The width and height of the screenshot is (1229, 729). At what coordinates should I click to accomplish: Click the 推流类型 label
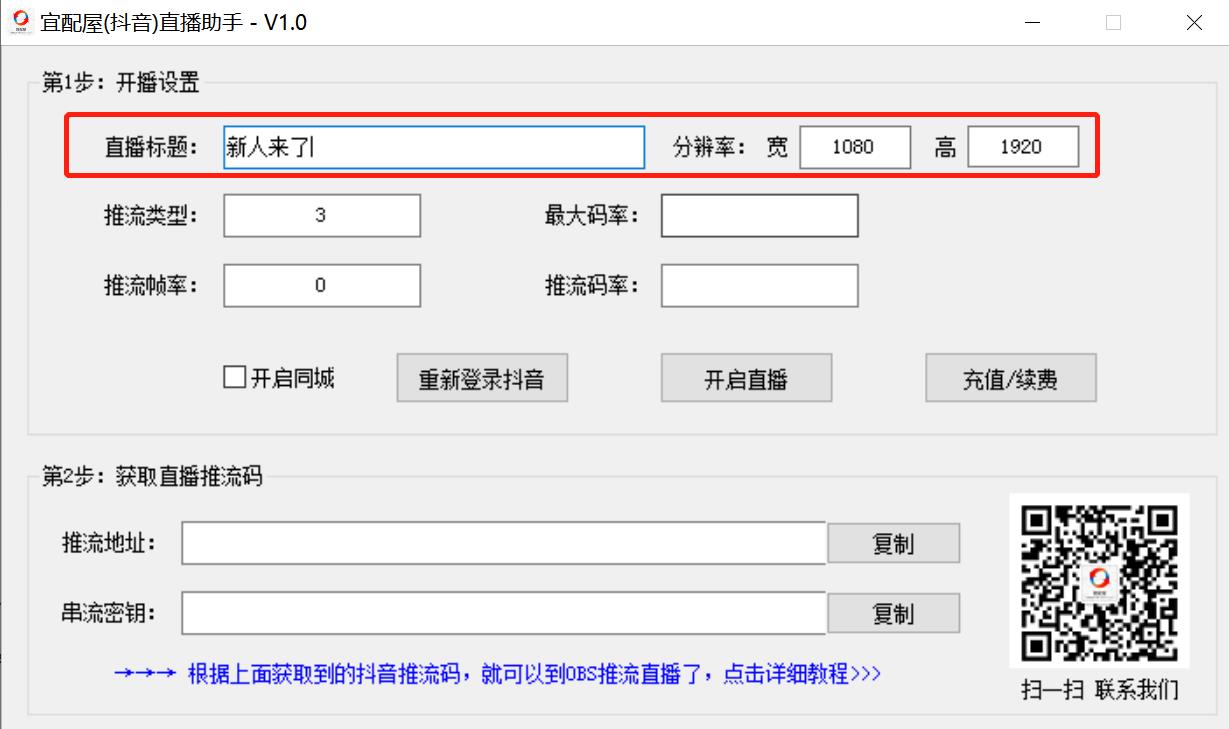tap(151, 215)
